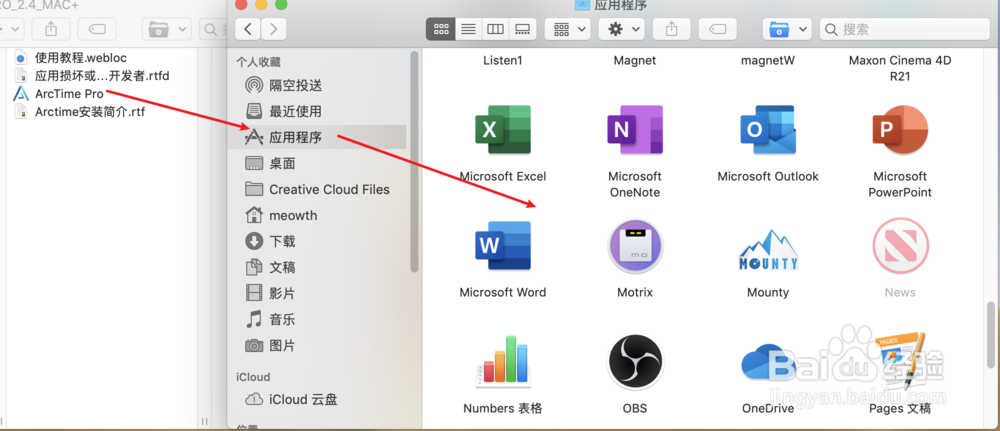Click share button in back window toolbar

52,29
